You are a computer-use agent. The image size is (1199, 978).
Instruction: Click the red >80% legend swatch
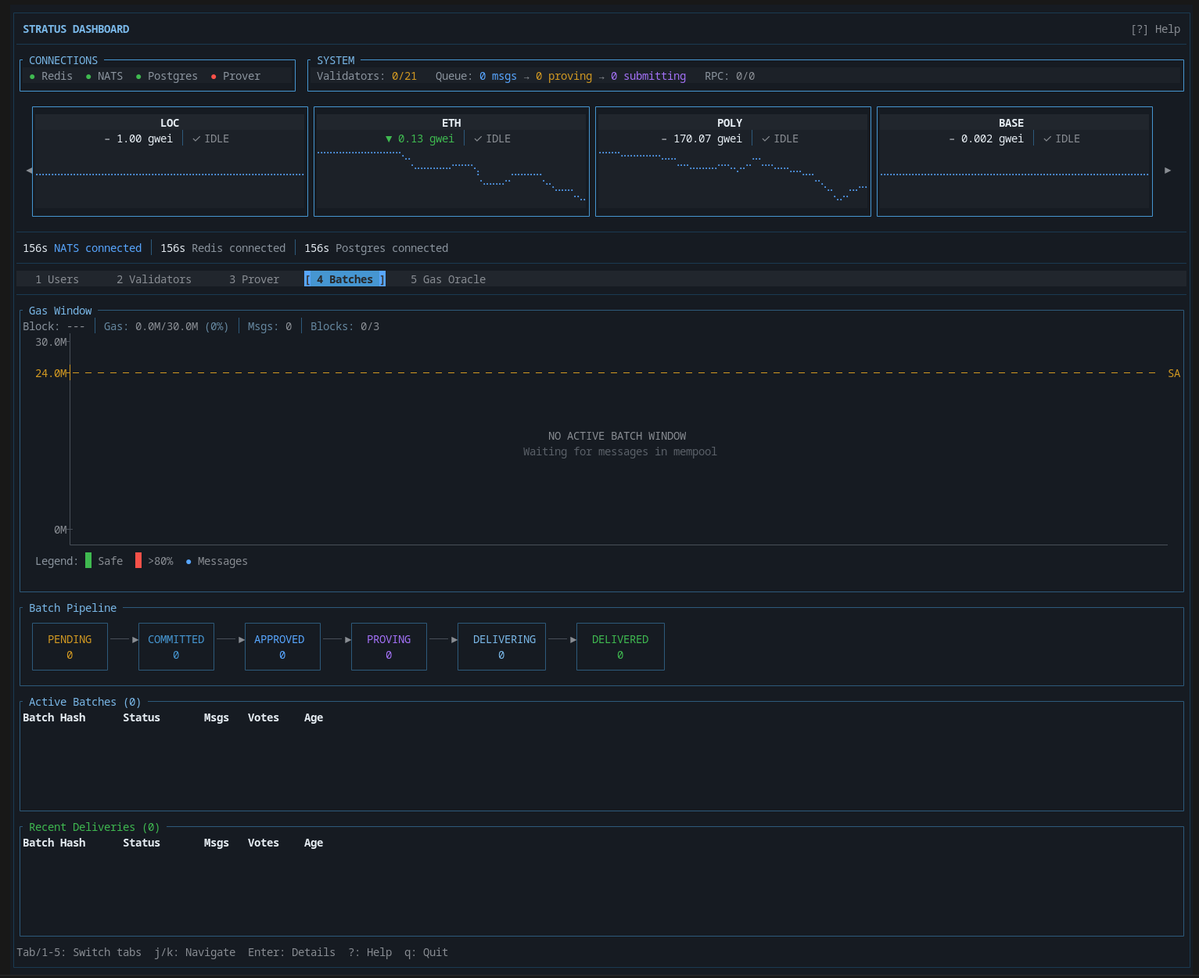point(138,560)
